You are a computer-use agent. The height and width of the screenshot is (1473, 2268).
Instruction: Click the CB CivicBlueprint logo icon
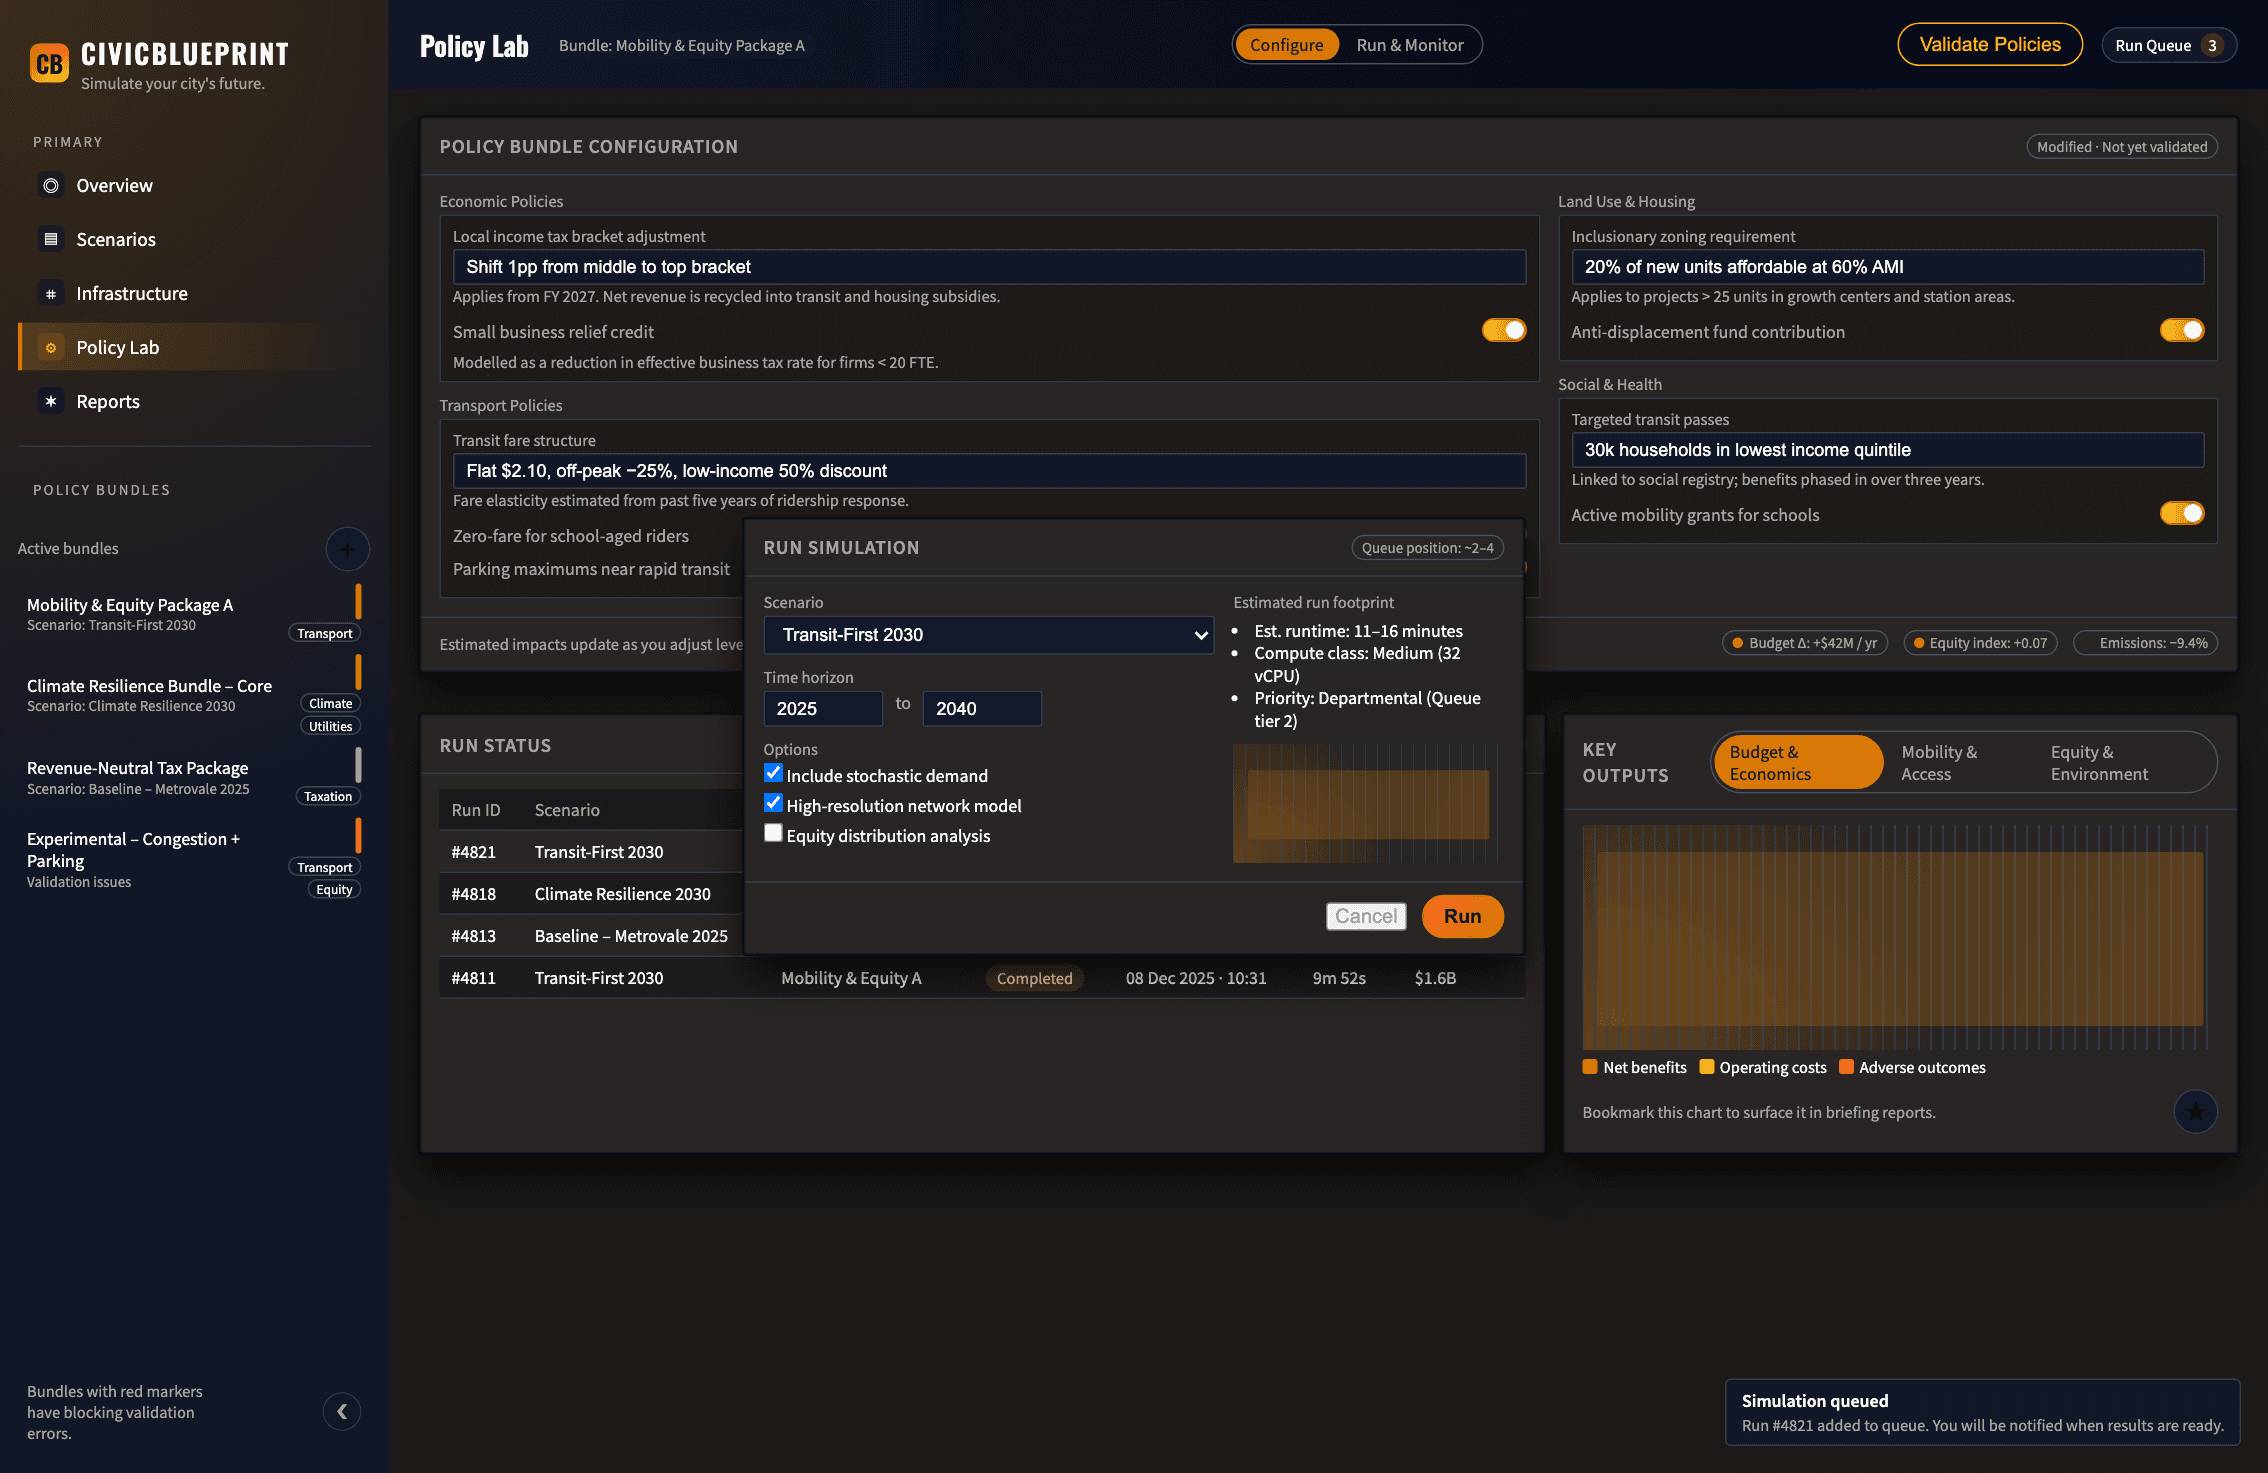49,64
